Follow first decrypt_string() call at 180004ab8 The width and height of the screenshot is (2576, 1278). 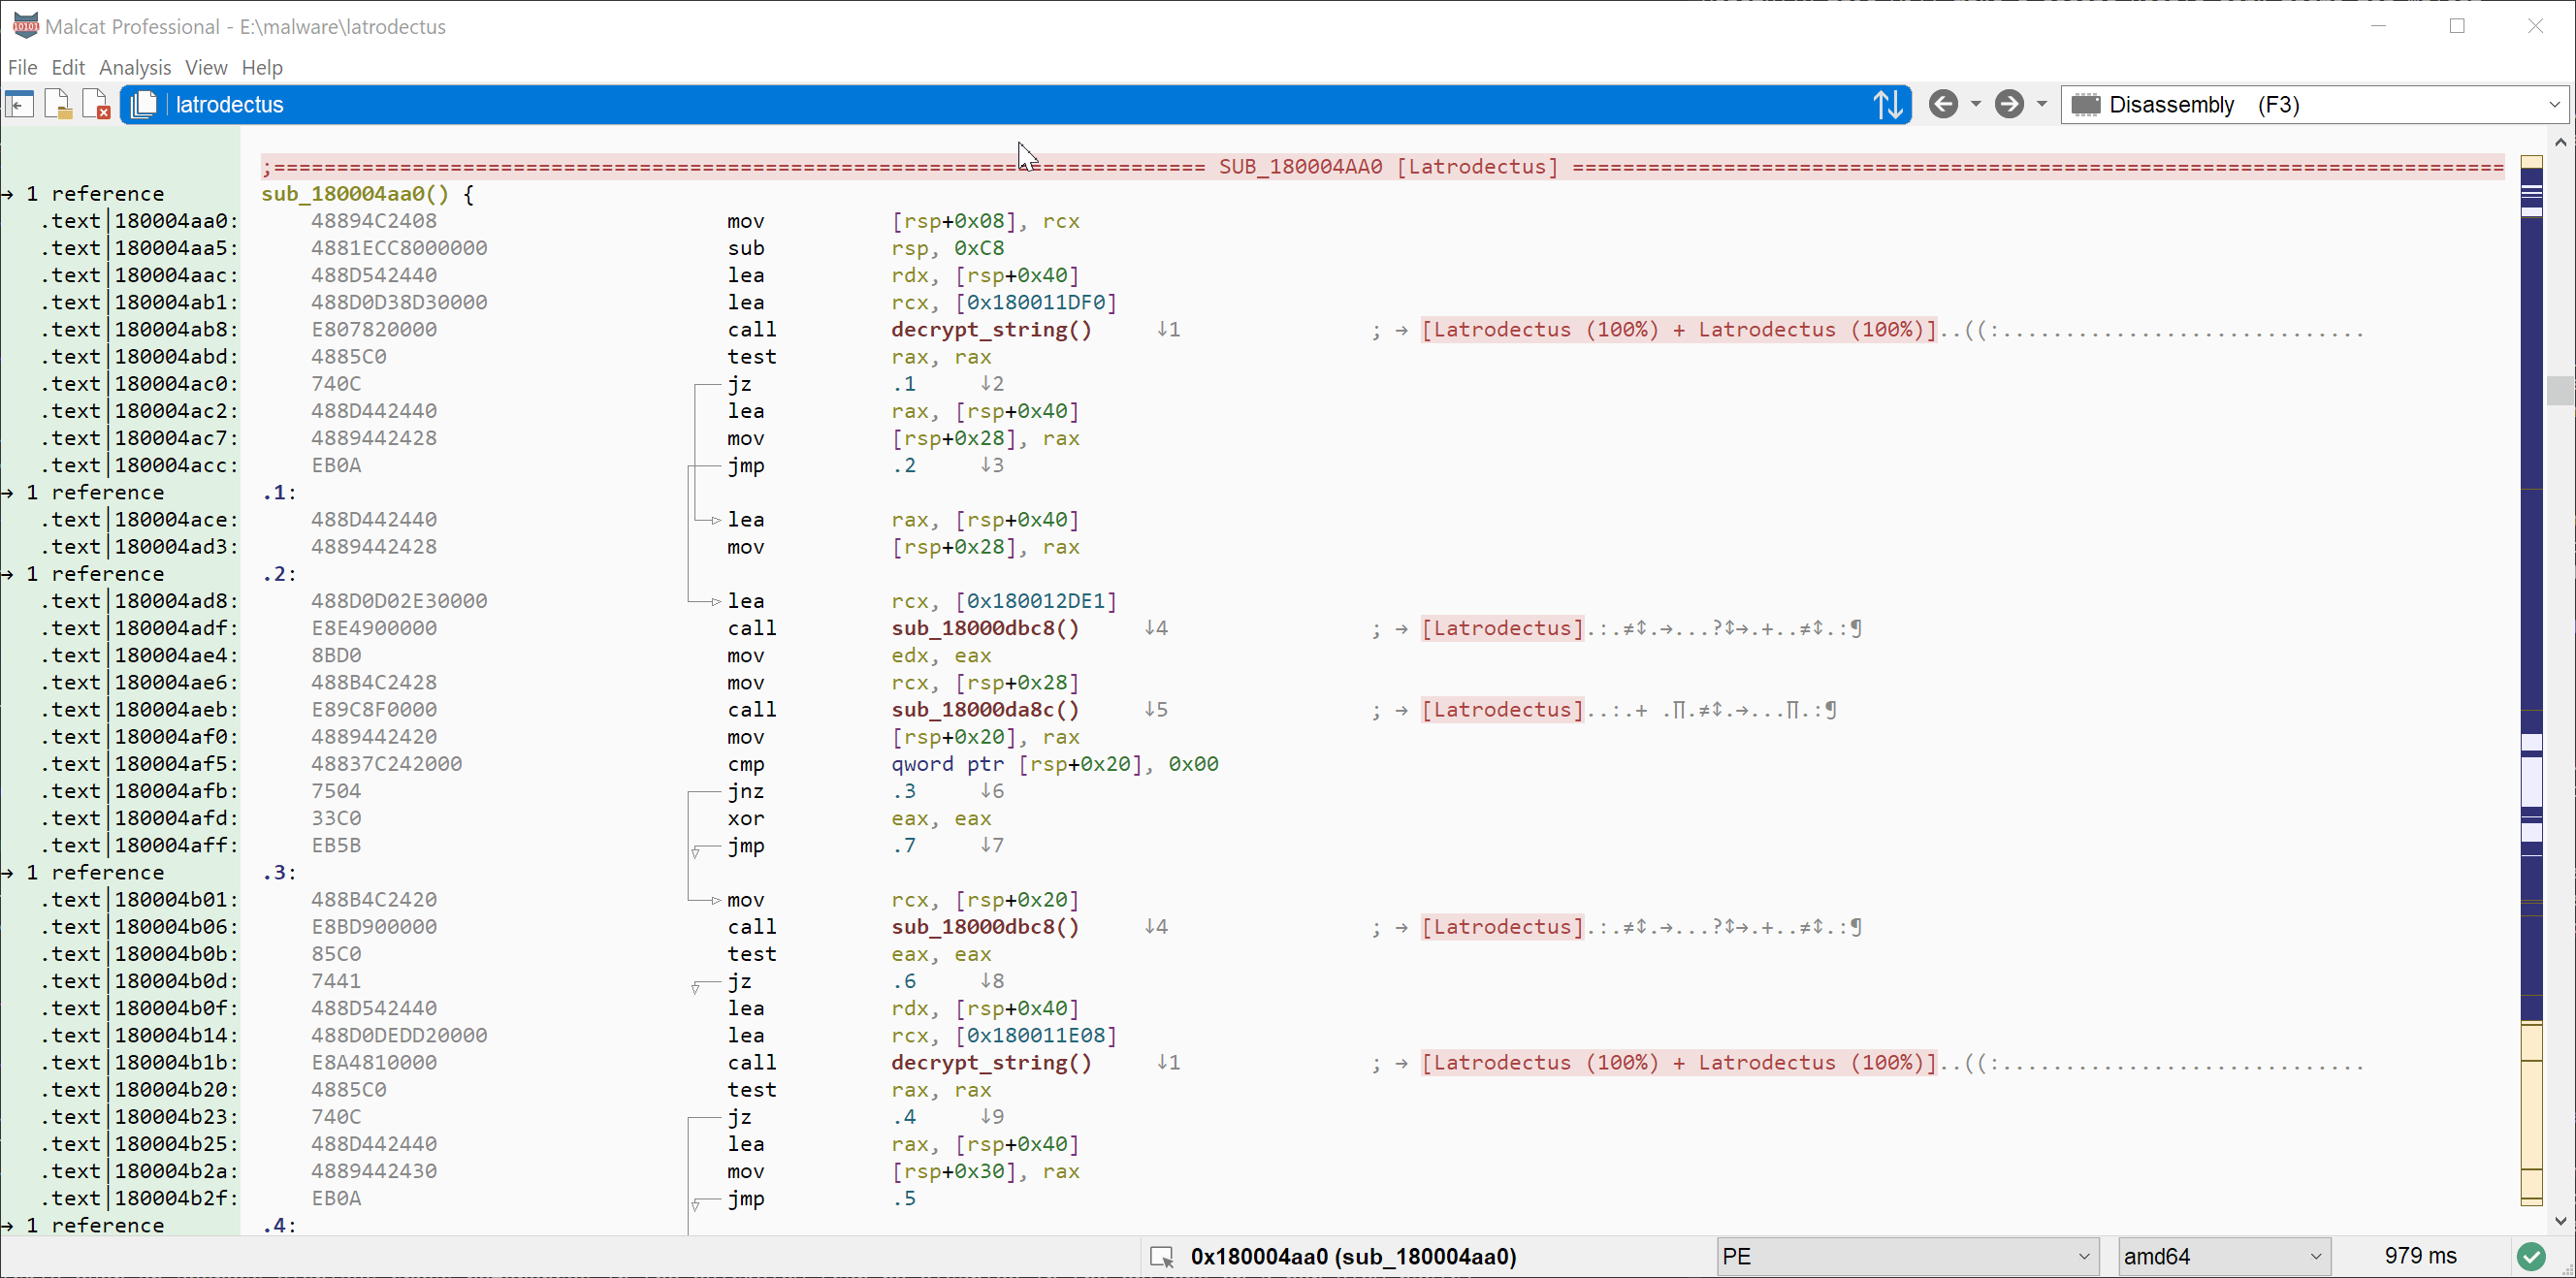[x=991, y=330]
